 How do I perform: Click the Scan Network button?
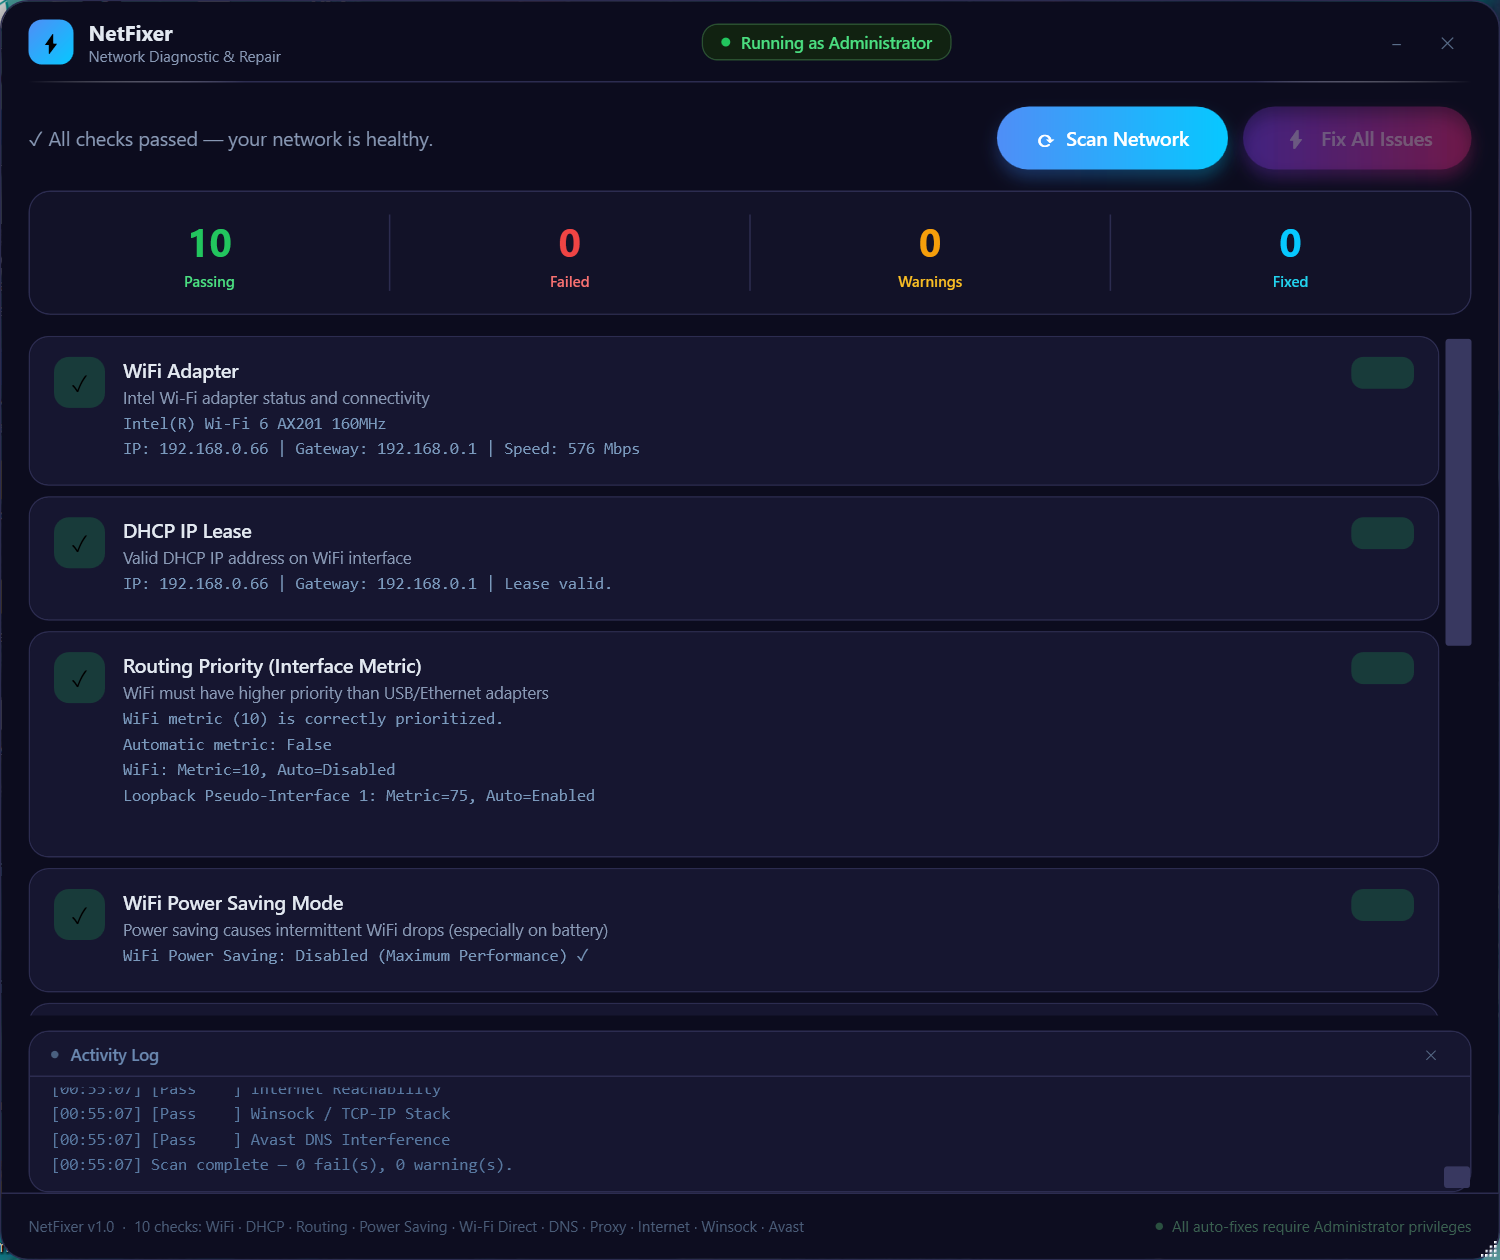1112,138
